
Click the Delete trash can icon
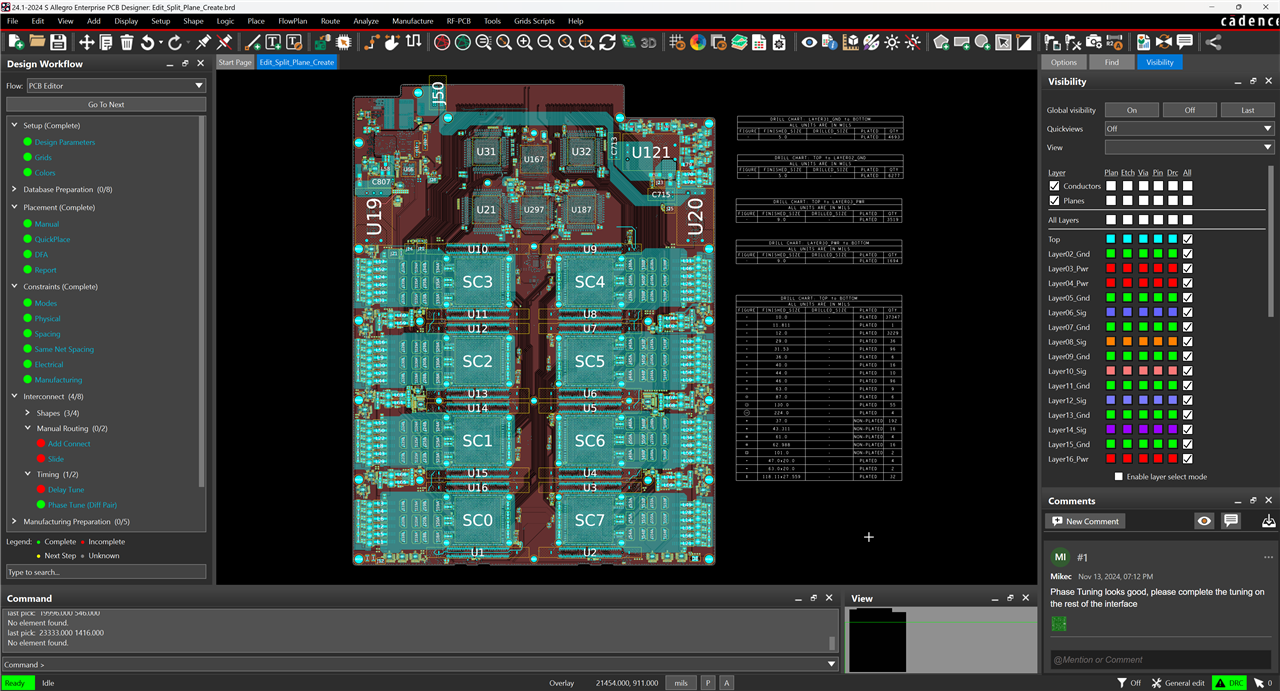(127, 42)
